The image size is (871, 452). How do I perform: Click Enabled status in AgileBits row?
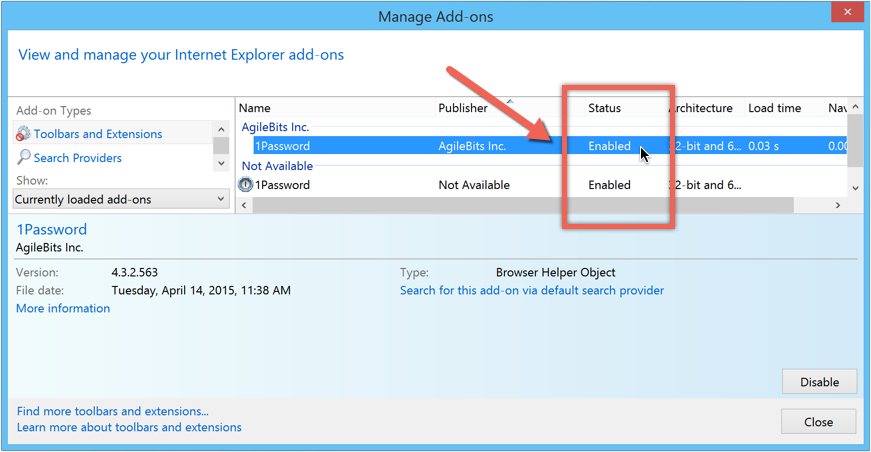609,146
